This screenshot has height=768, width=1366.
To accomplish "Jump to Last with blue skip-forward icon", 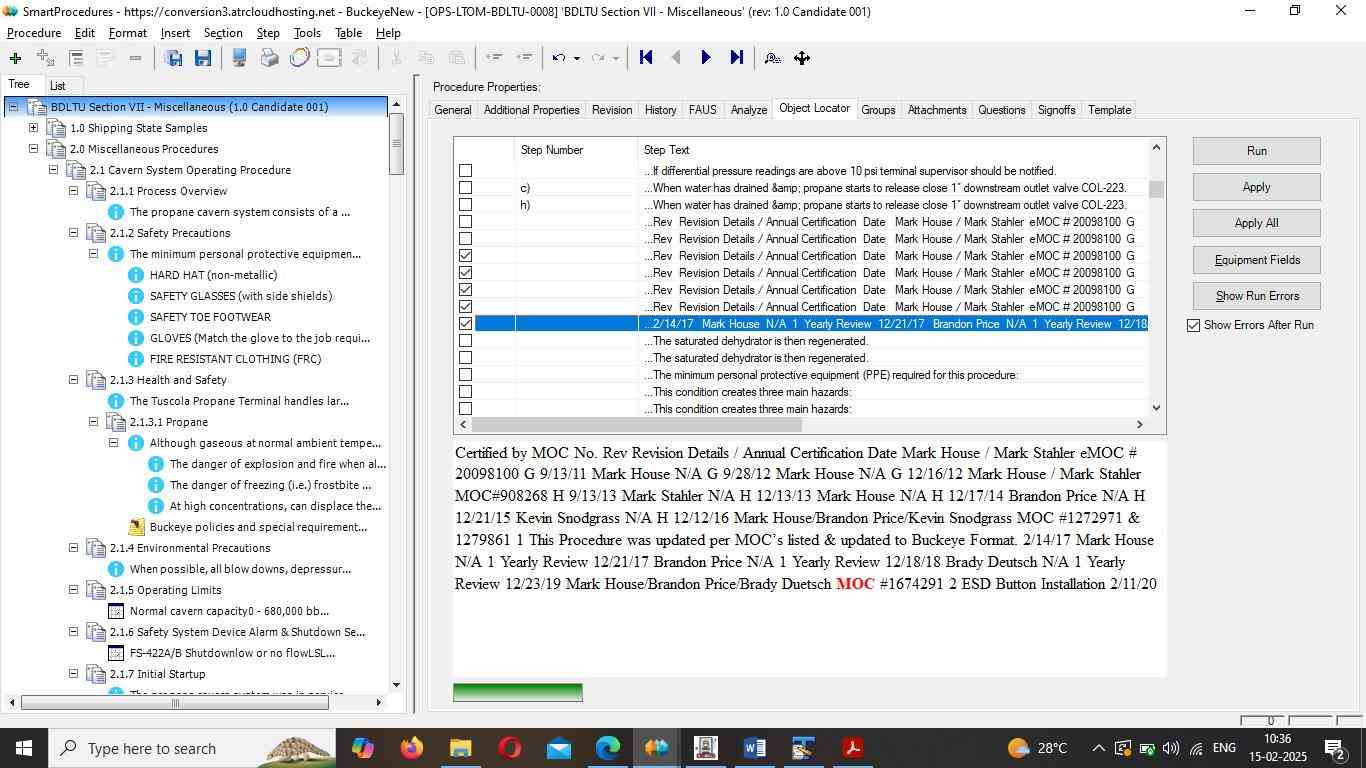I will (736, 58).
